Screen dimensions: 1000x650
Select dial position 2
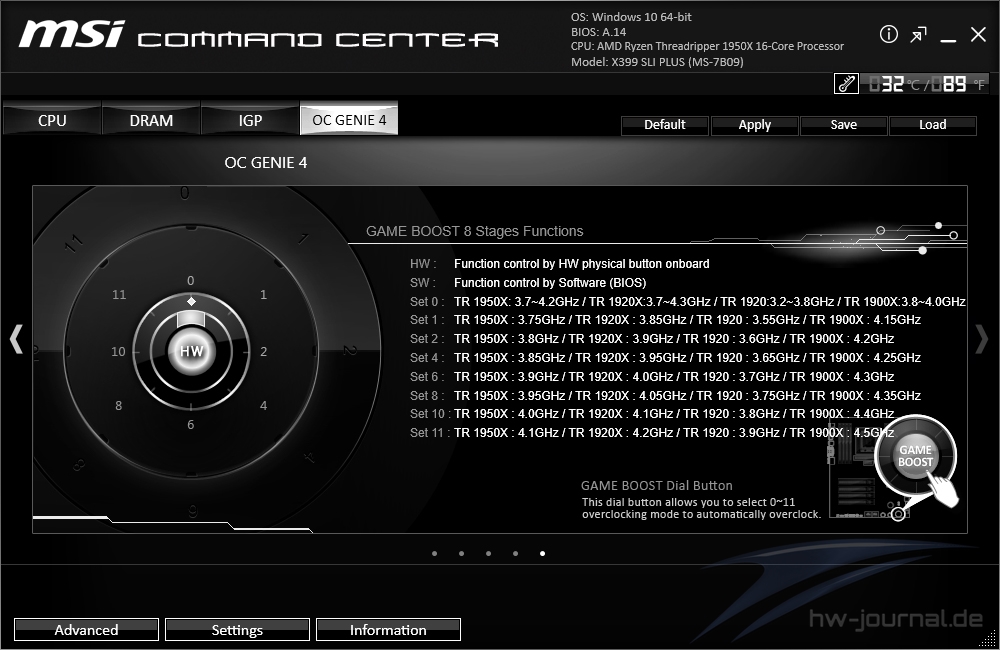(263, 351)
